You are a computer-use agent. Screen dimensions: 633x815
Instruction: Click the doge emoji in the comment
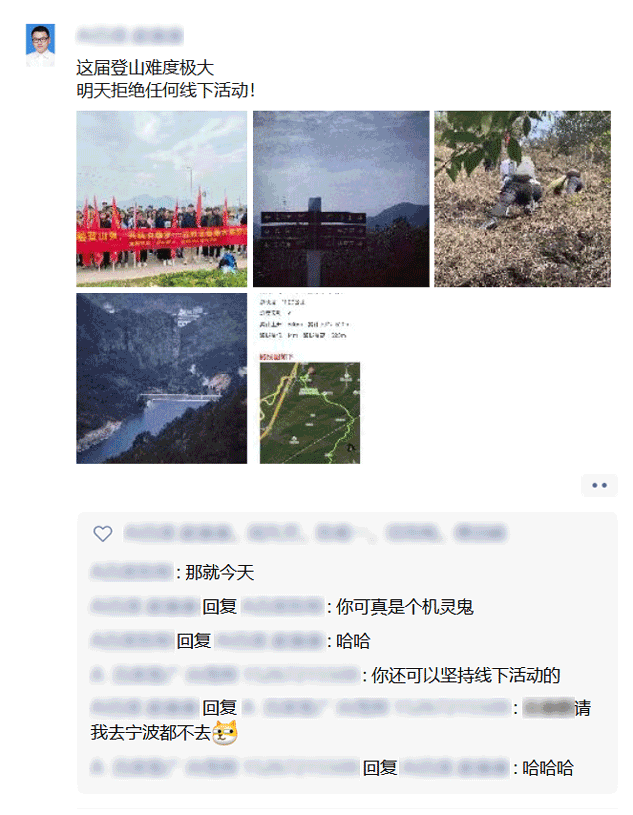click(x=225, y=733)
